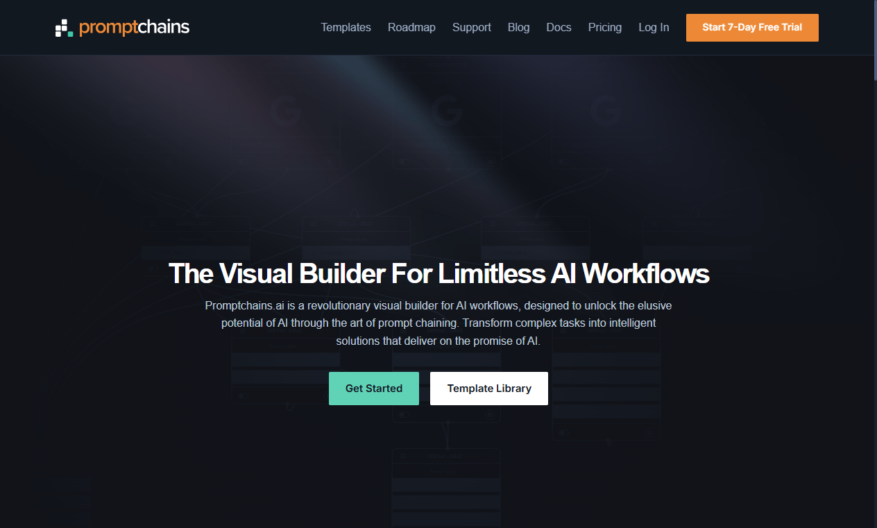View the Pricing page
This screenshot has width=877, height=528.
tap(605, 27)
